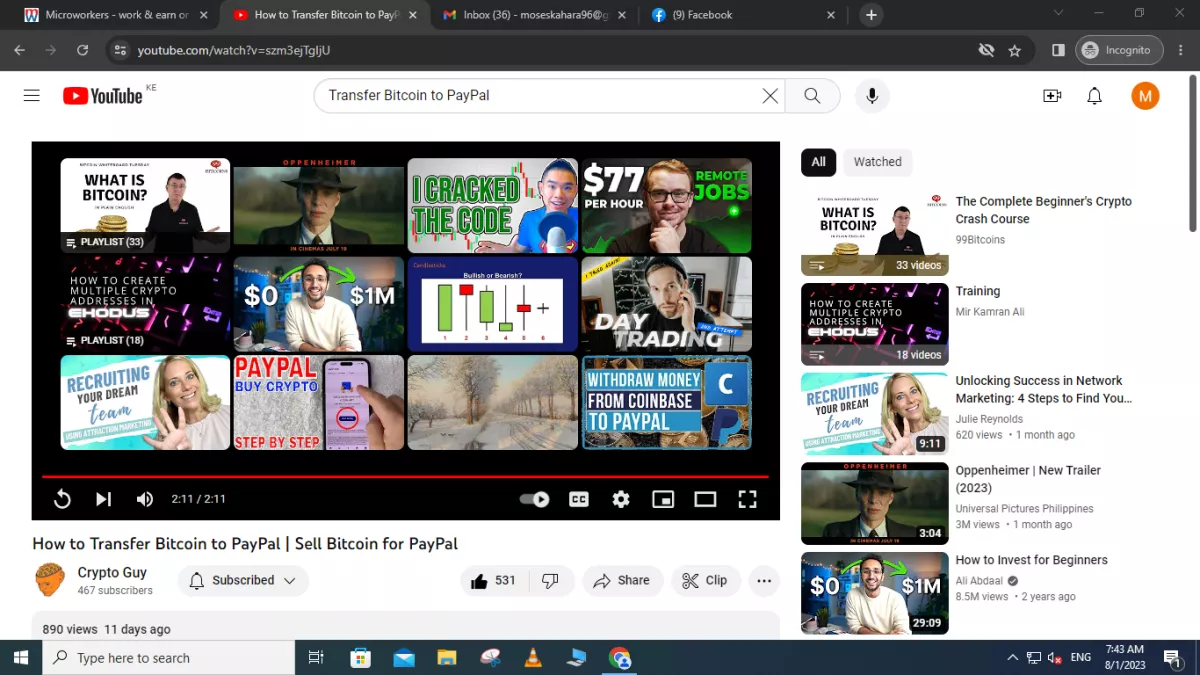1200x675 pixels.
Task: Open the Windows Start menu
Action: (20, 658)
